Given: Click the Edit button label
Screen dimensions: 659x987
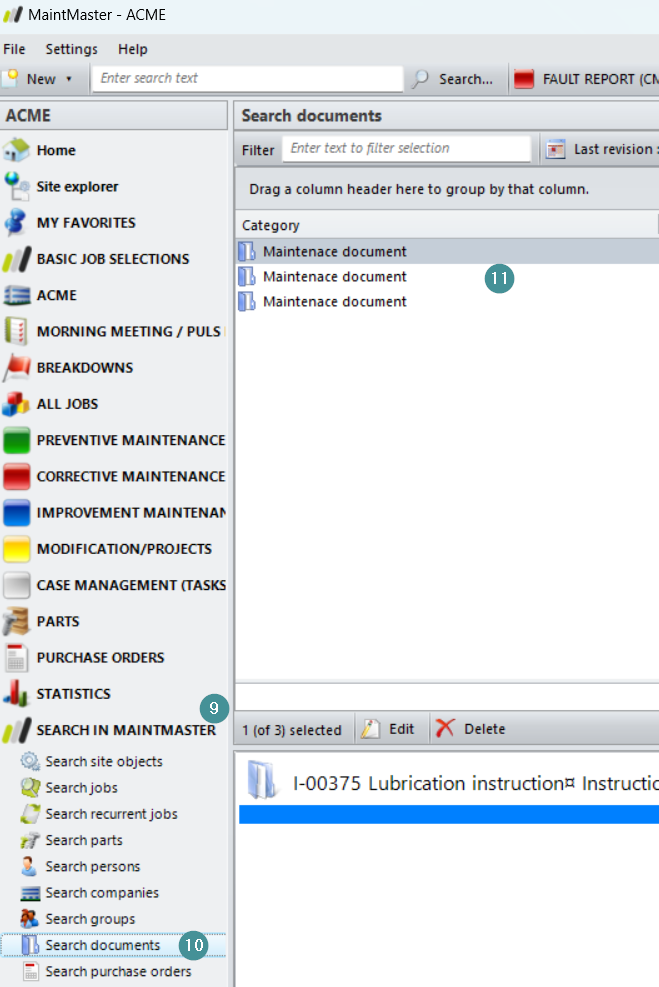Looking at the screenshot, I should point(402,729).
